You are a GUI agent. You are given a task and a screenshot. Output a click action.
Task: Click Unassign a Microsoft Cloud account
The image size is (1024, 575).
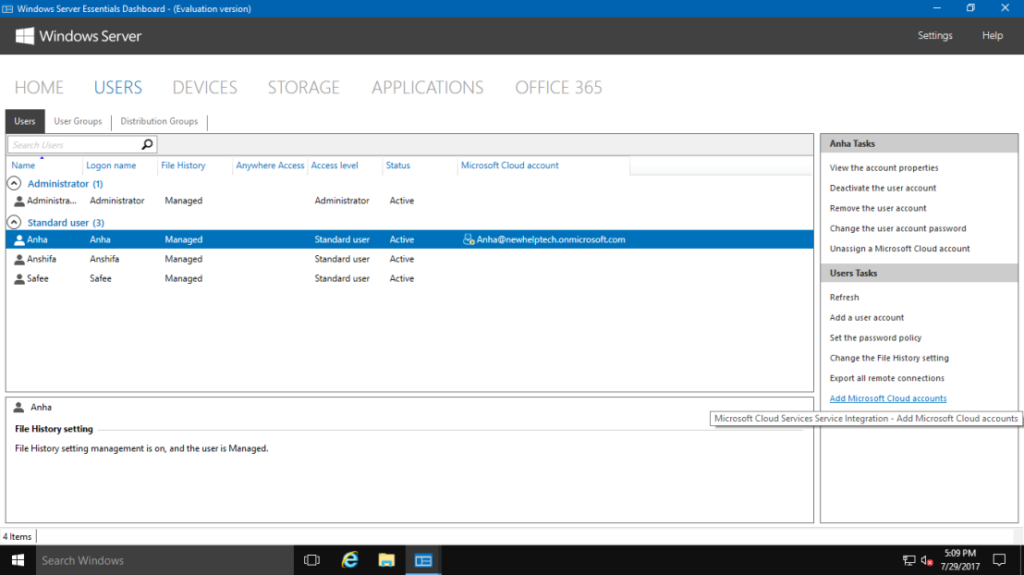899,249
